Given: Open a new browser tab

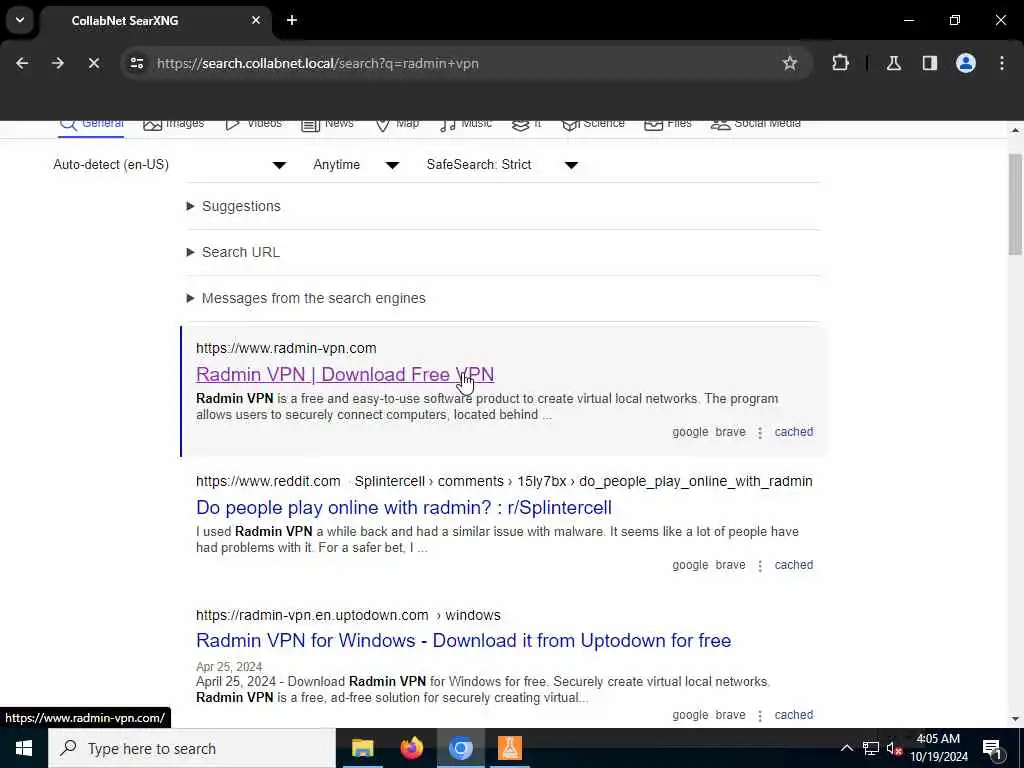Looking at the screenshot, I should point(292,20).
